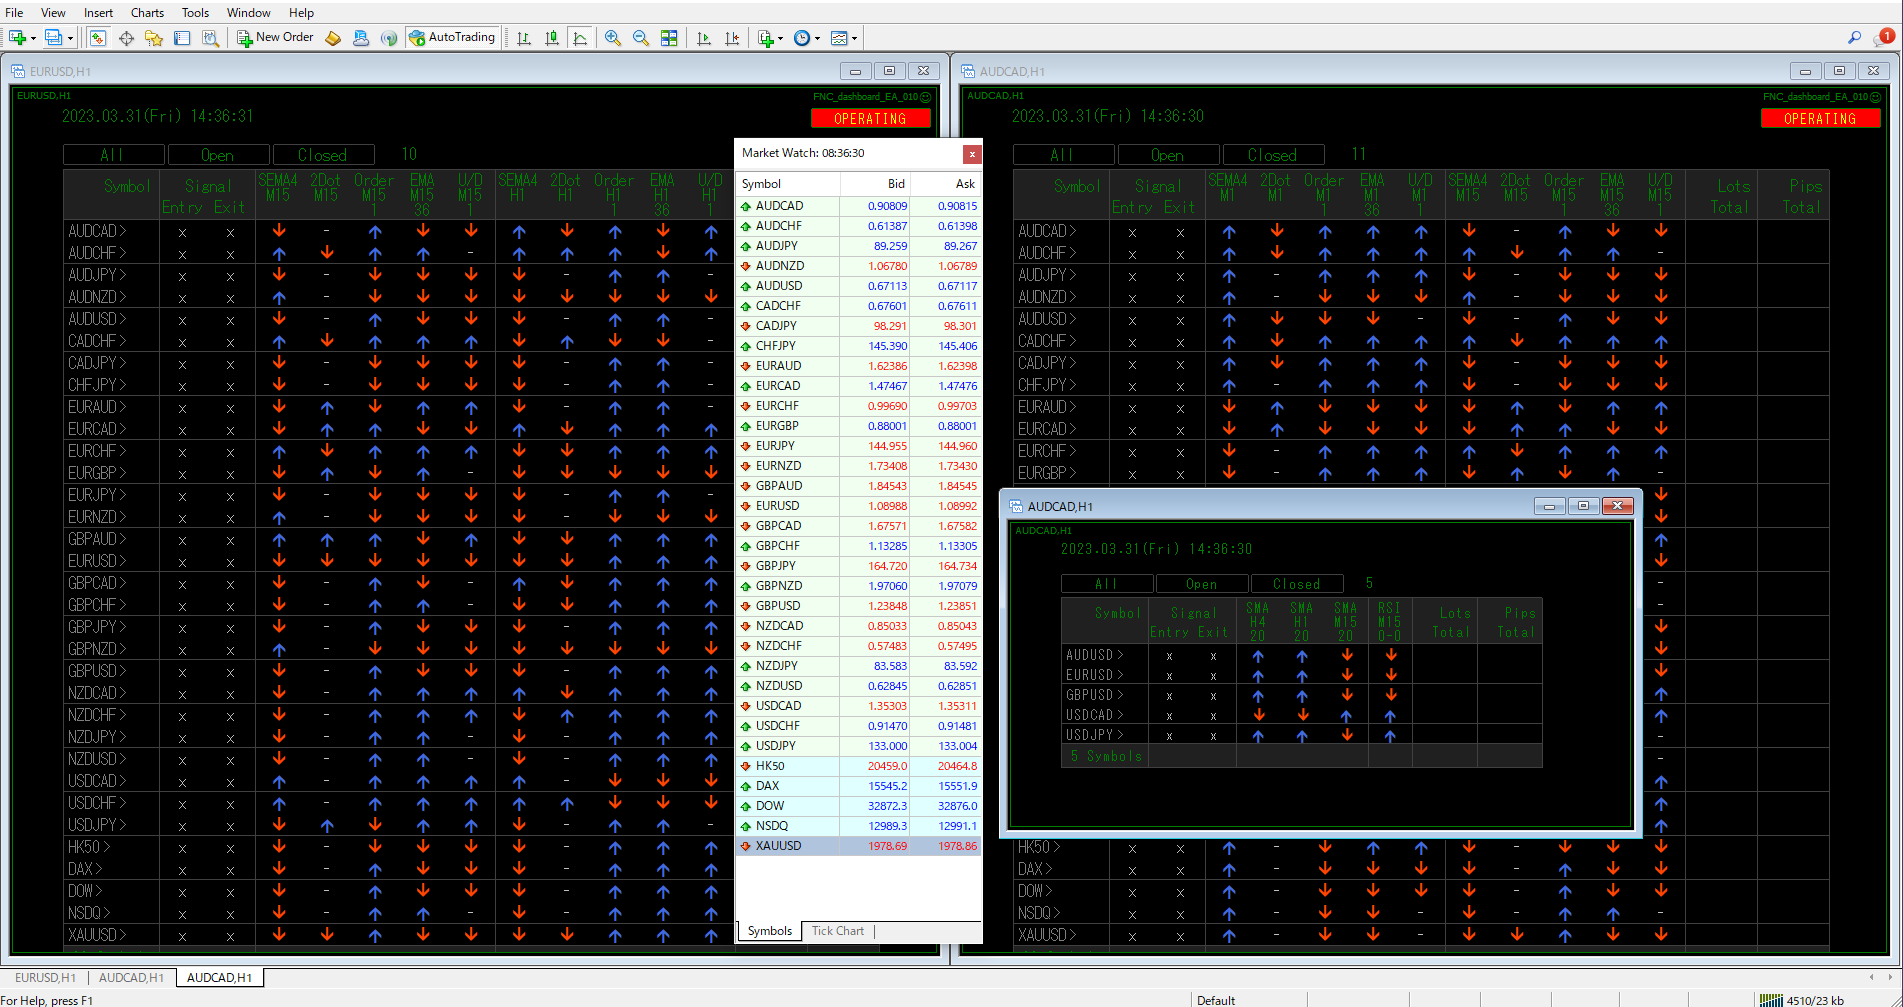Expand the Templates dropdown arrow
The width and height of the screenshot is (1903, 1007).
click(x=854, y=39)
